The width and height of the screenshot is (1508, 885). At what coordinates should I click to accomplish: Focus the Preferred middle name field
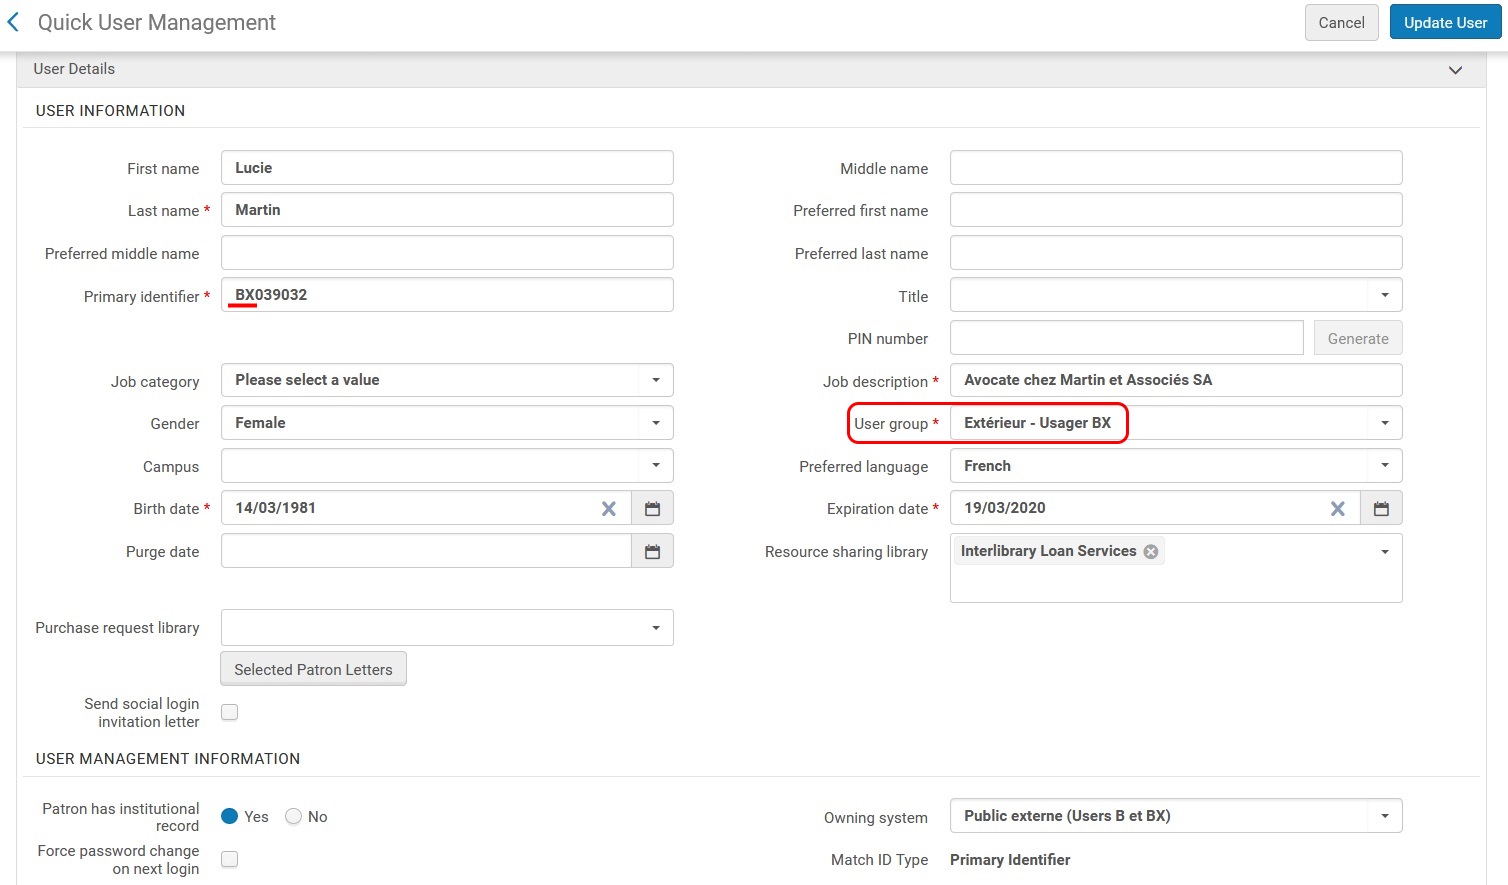(447, 253)
